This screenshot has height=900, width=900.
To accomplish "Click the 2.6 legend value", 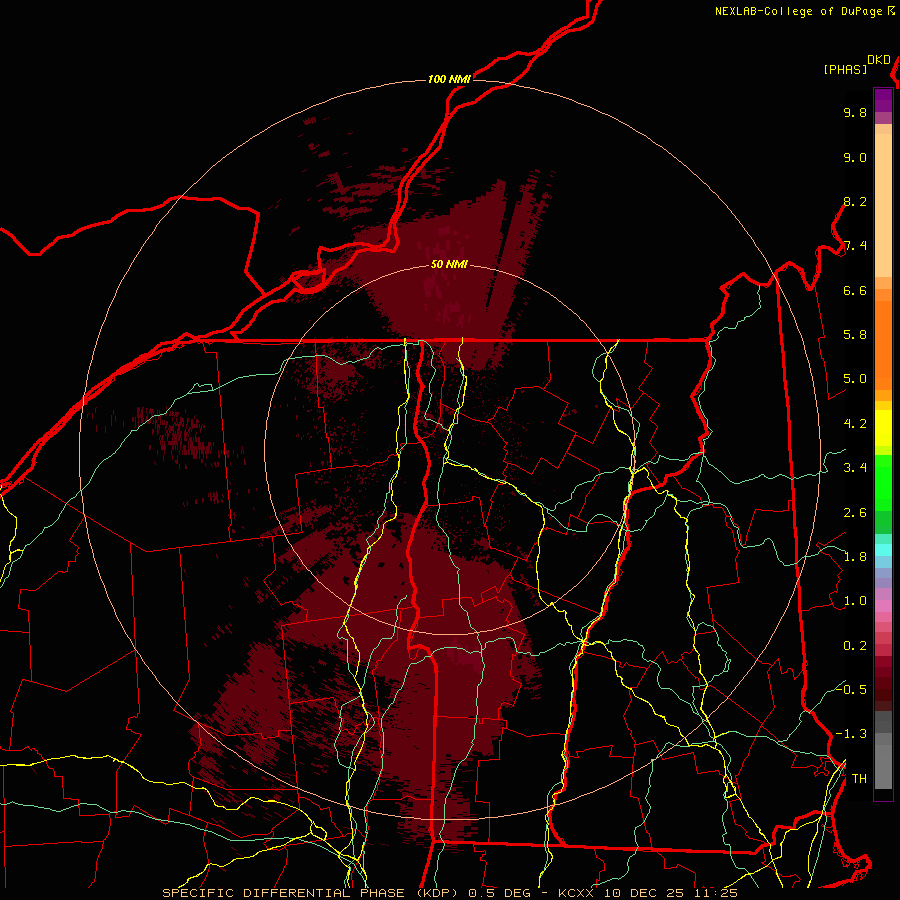I will [x=855, y=513].
